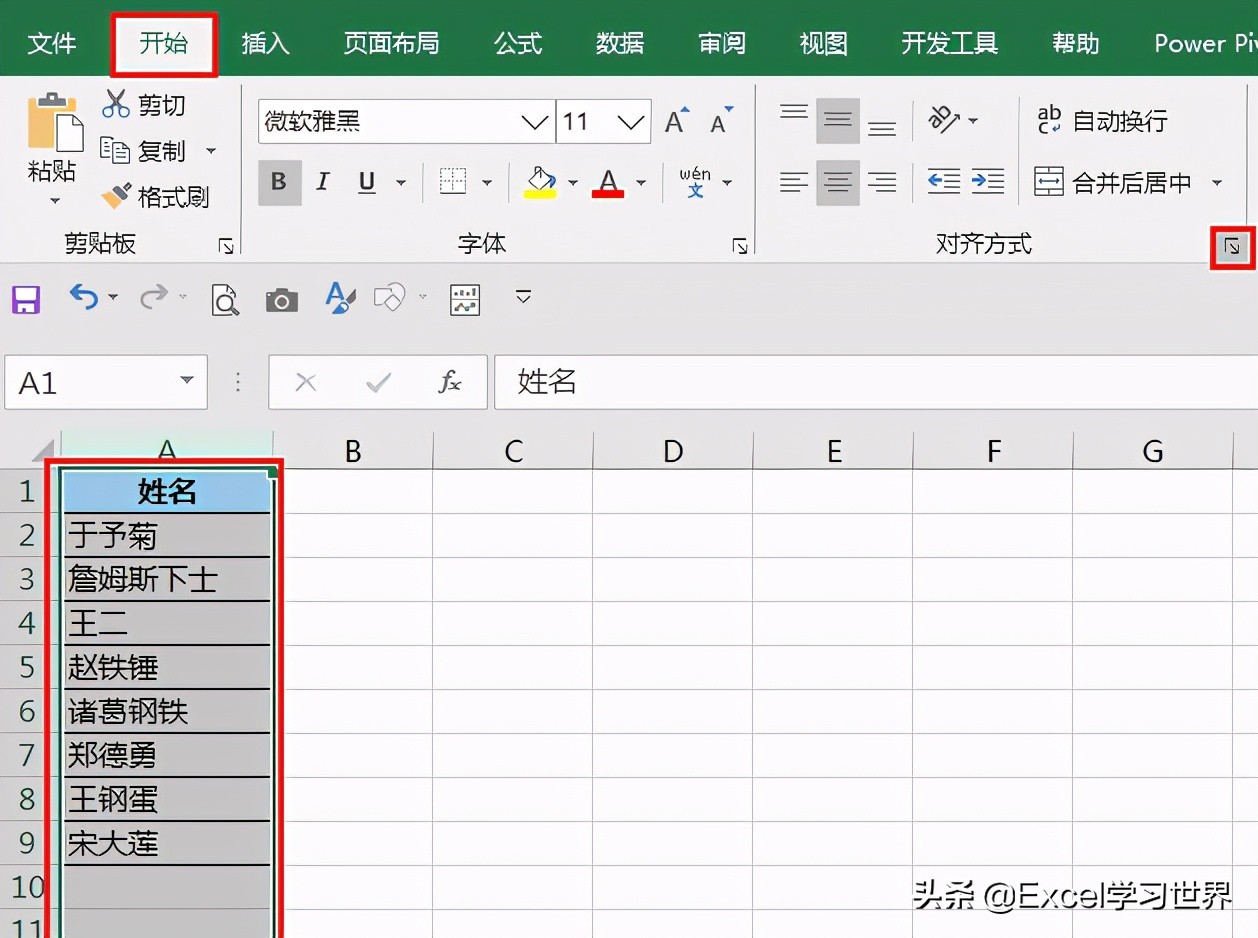Click Merge and Center 合并后居中
This screenshot has width=1258, height=938.
(x=1112, y=183)
